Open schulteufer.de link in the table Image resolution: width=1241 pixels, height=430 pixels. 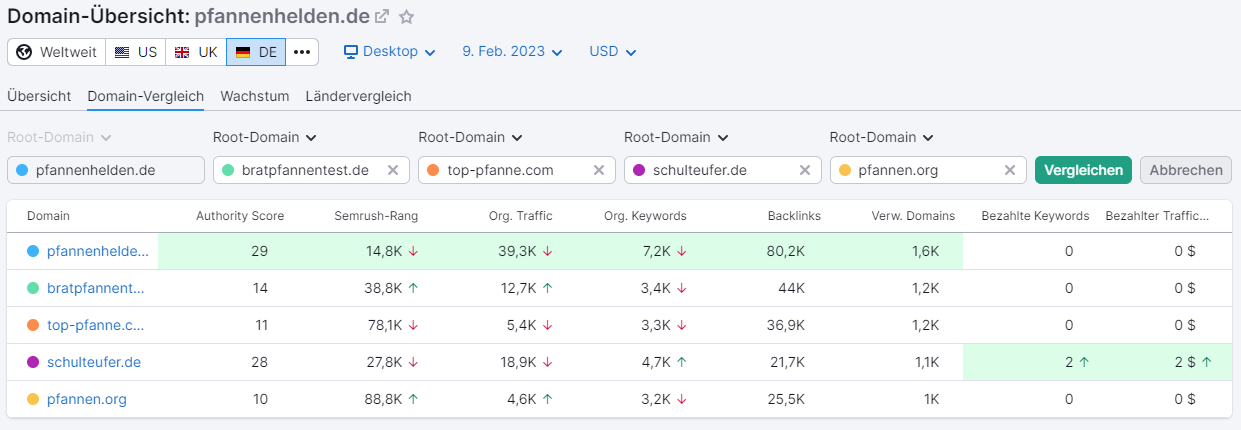click(x=93, y=362)
